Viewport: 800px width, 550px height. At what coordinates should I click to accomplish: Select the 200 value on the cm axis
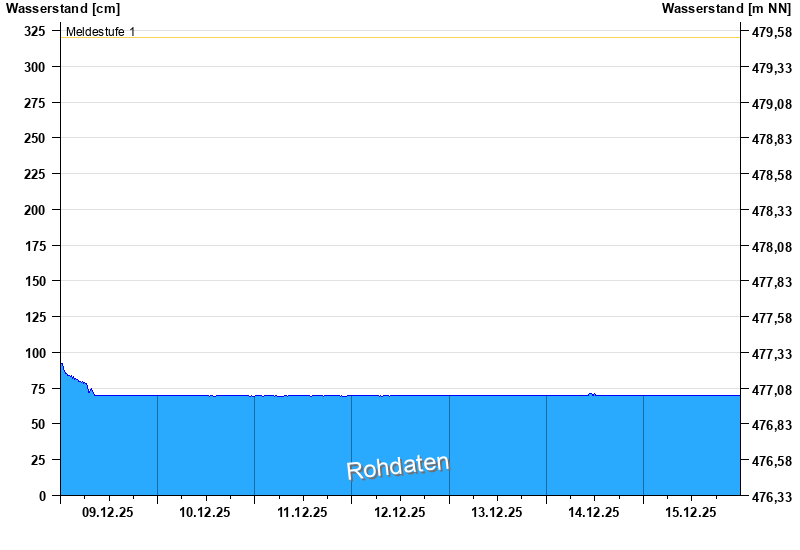click(34, 210)
